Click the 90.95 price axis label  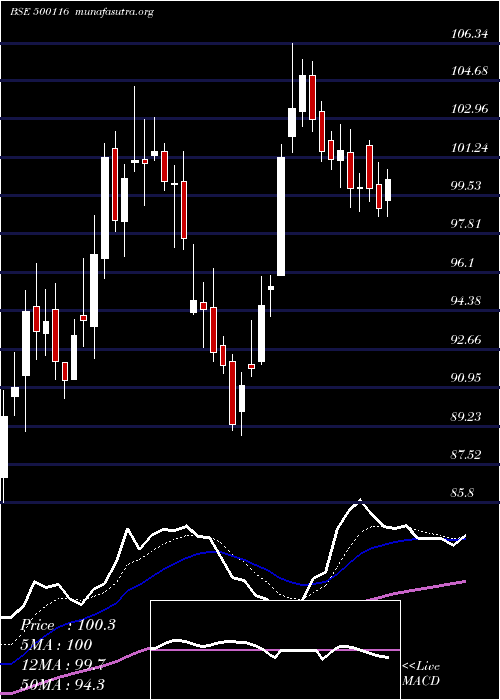(466, 378)
